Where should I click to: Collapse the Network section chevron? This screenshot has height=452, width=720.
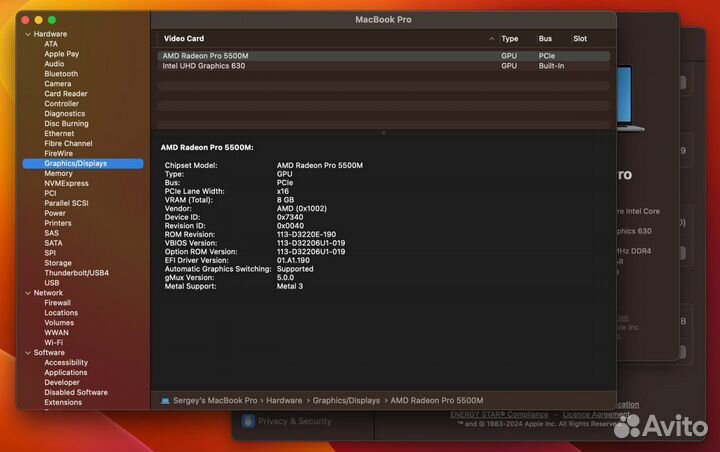point(28,293)
